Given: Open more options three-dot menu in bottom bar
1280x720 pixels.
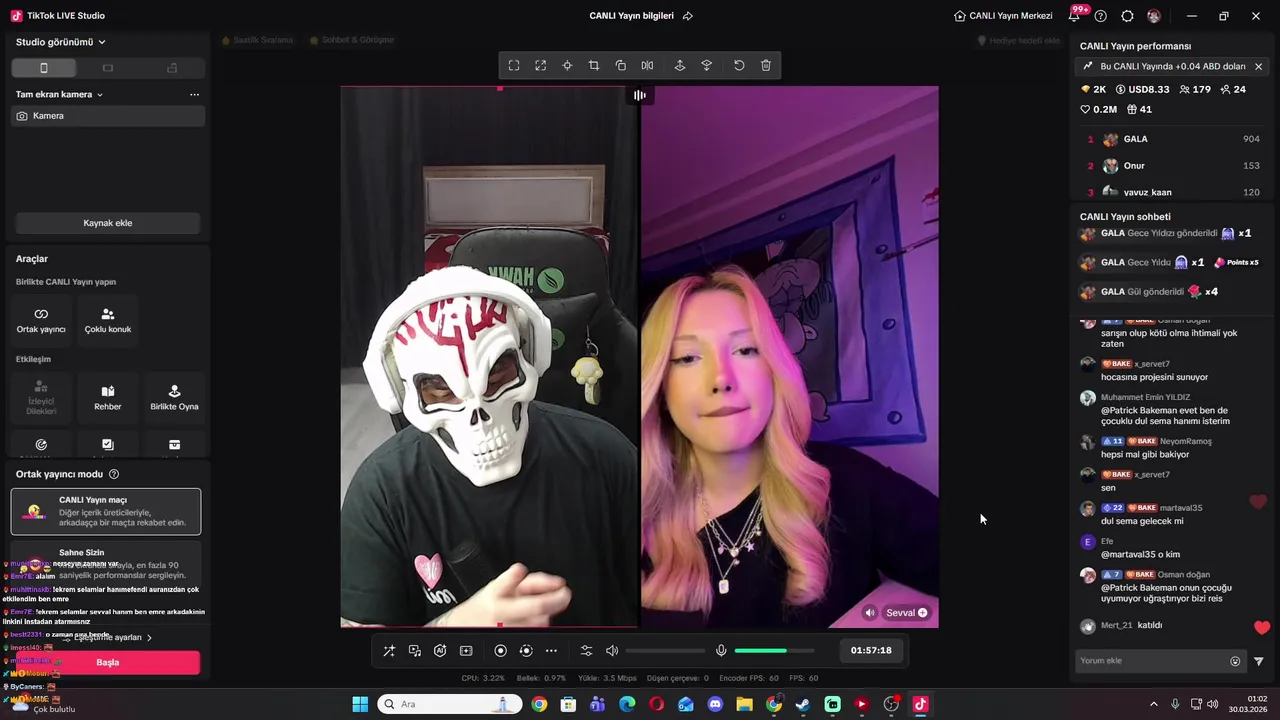Looking at the screenshot, I should (x=551, y=651).
